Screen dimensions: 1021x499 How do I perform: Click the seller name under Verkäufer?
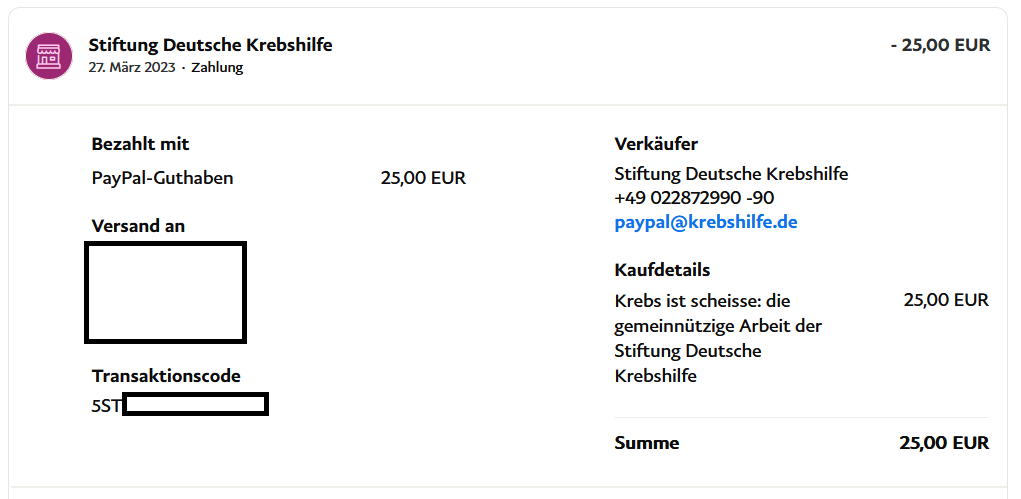click(731, 174)
